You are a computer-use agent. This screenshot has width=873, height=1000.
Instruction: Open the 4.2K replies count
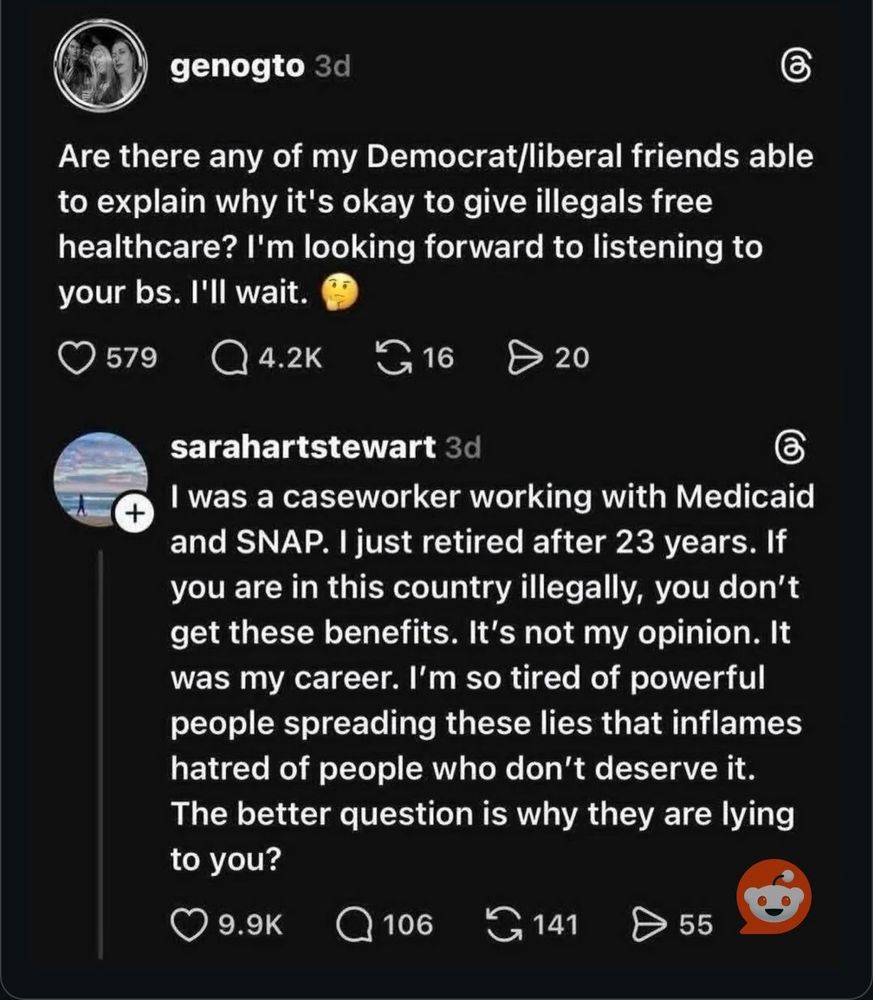click(291, 358)
